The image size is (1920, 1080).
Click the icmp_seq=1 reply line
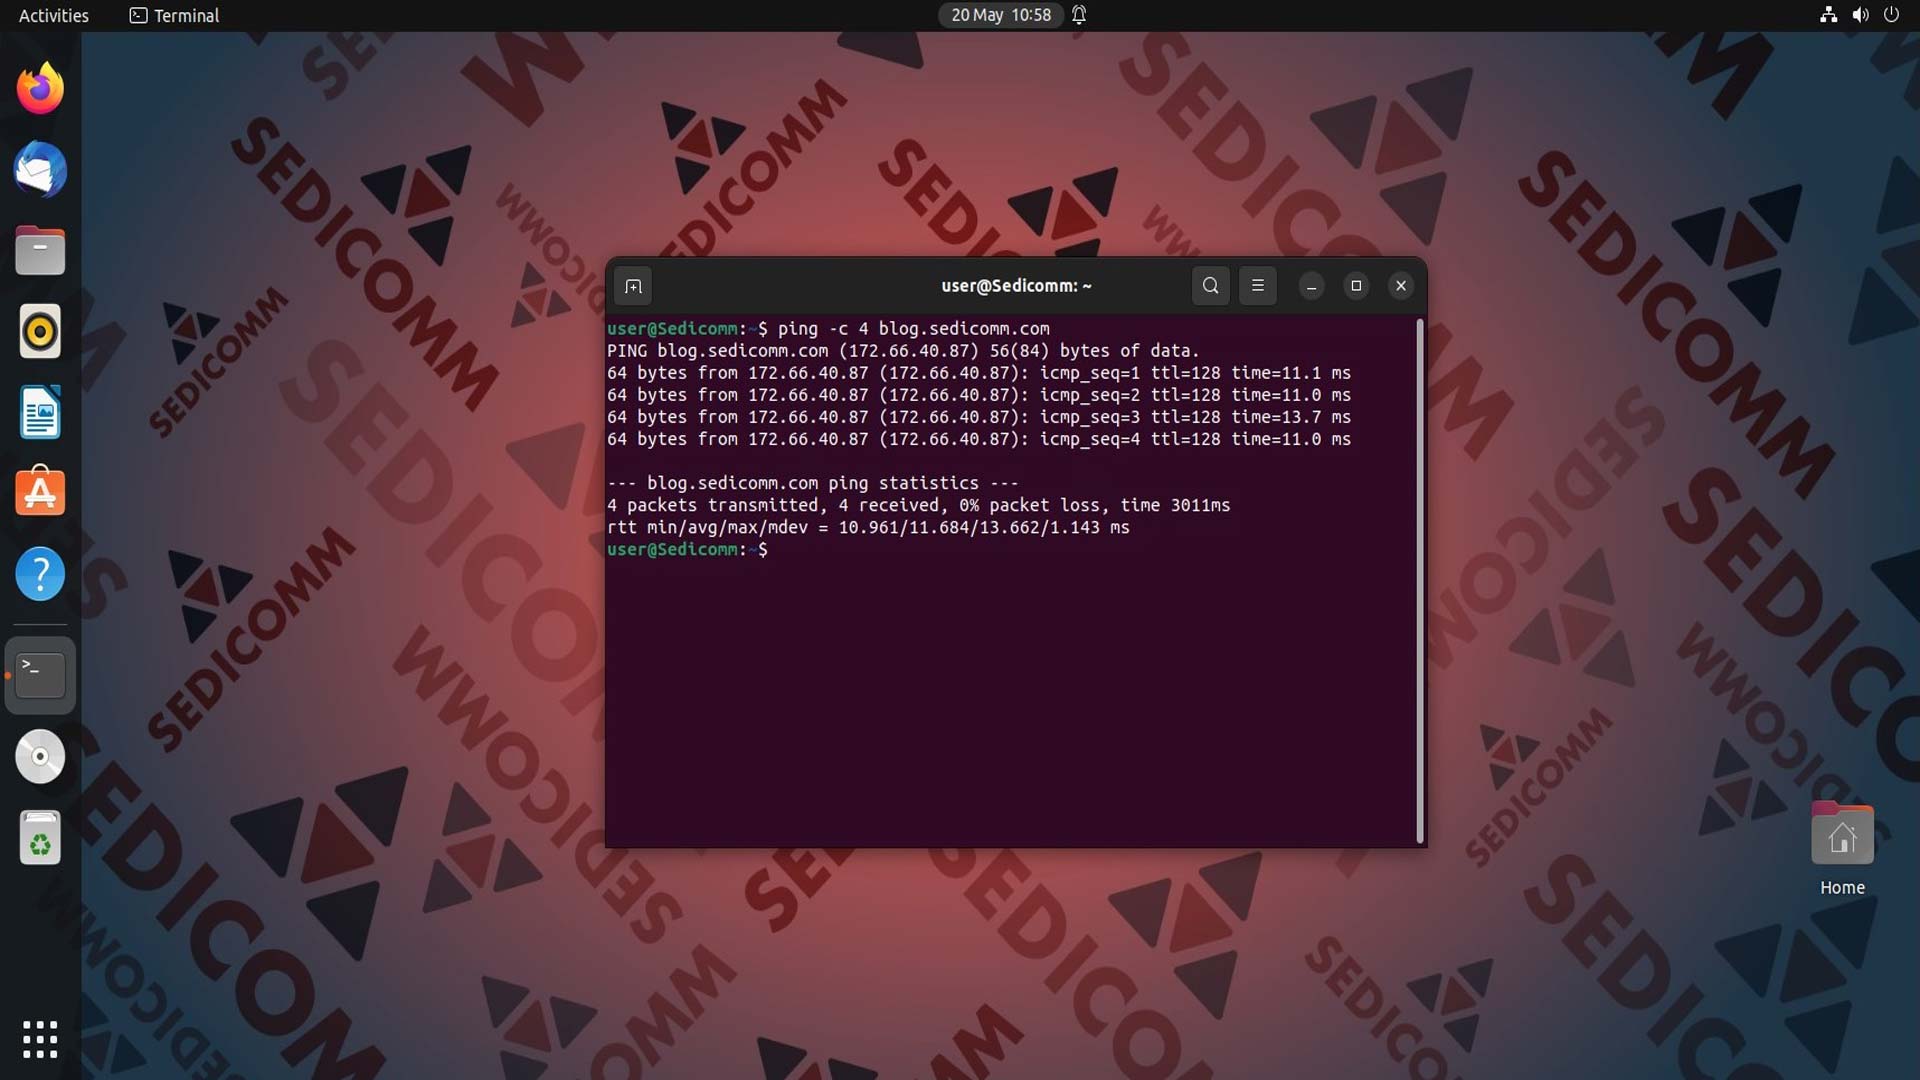click(979, 373)
